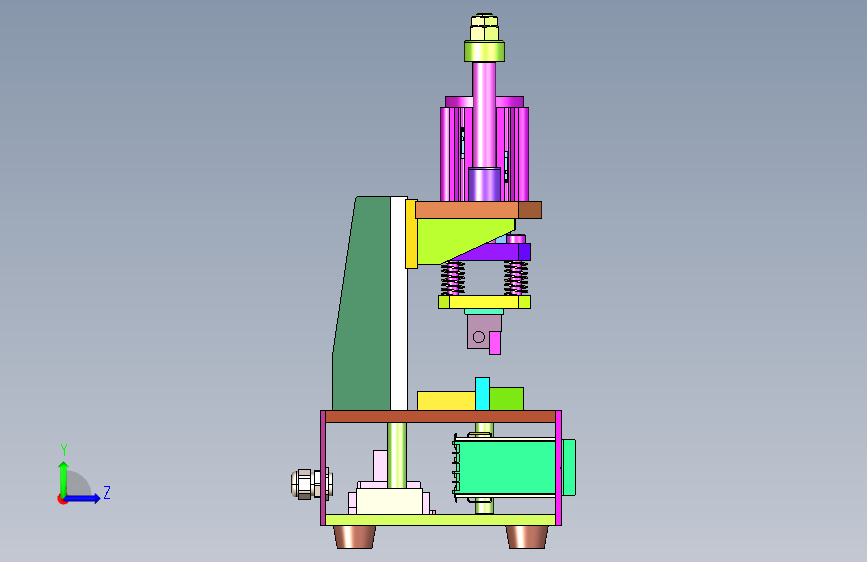Click the left magenta side panel of the base
This screenshot has height=562, width=867.
323,468
